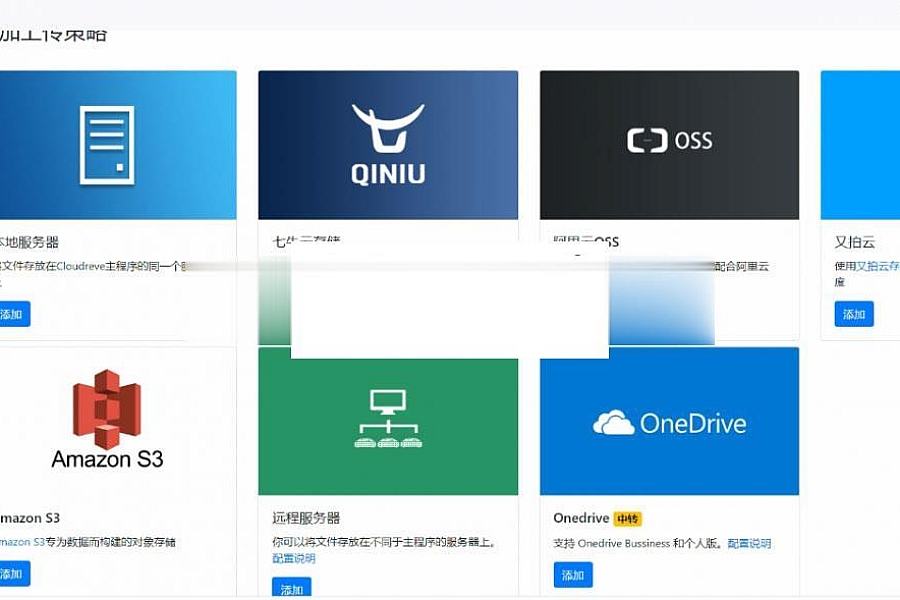Click 添加 under 远程服务器
This screenshot has width=900, height=600.
(292, 589)
